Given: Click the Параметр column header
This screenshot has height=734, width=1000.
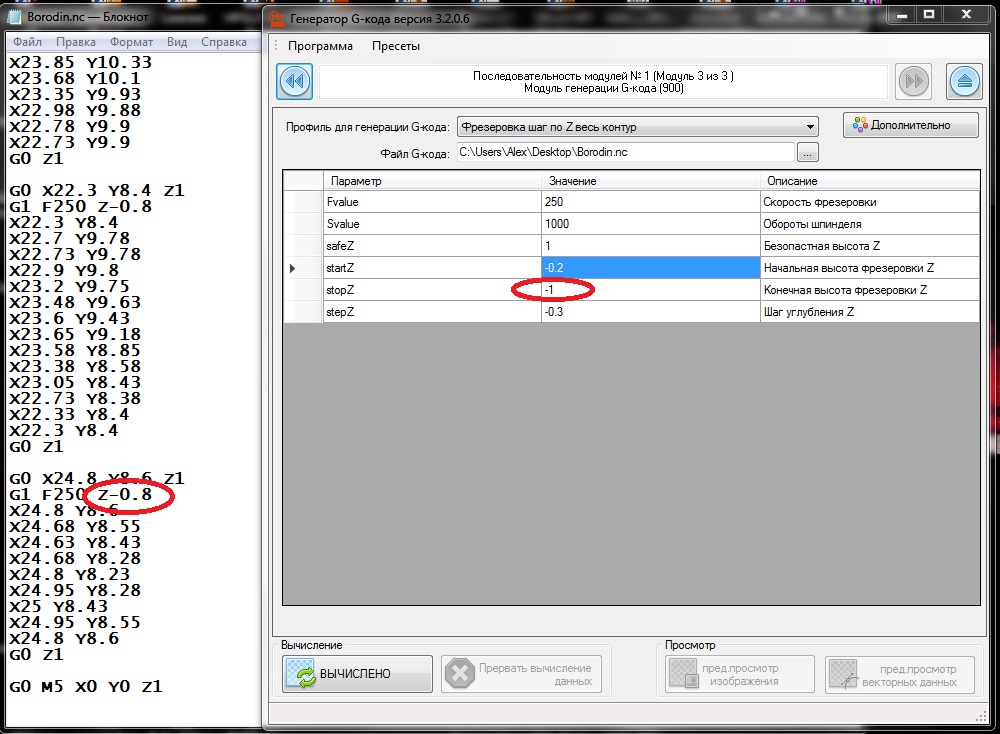Looking at the screenshot, I should tap(432, 181).
